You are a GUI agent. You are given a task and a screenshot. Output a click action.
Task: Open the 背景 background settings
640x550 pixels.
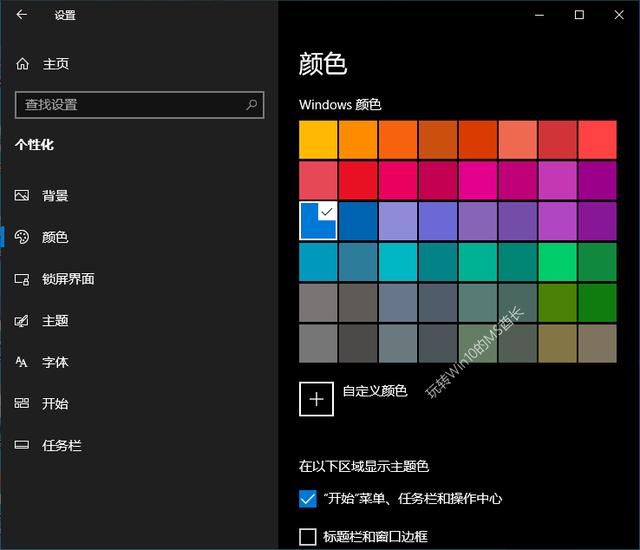click(55, 196)
